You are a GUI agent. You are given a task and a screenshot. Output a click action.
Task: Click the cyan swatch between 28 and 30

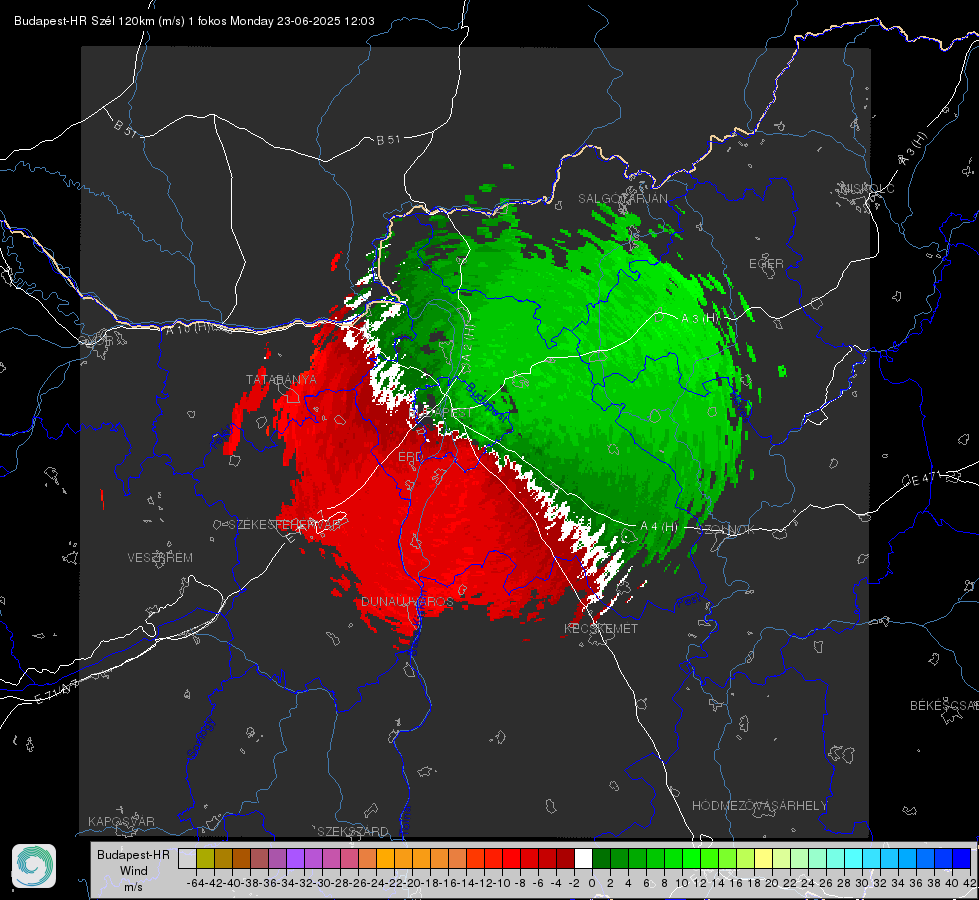[x=854, y=858]
